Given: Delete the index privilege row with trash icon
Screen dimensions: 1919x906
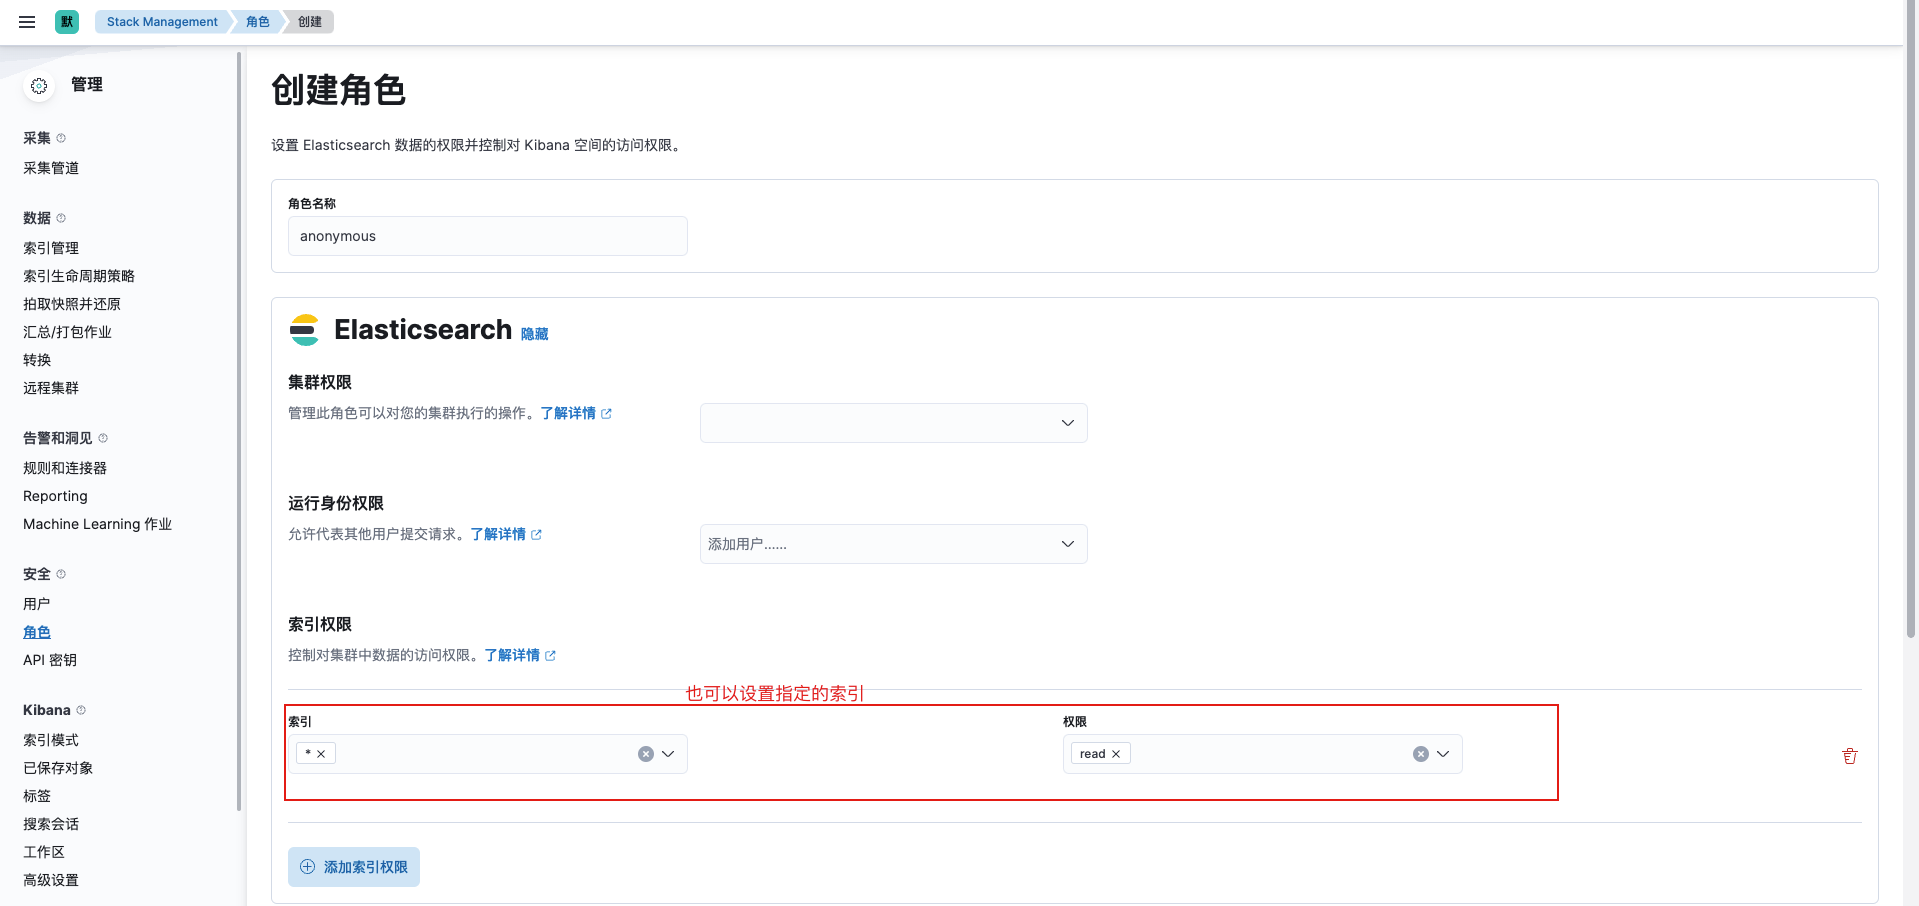Looking at the screenshot, I should (x=1850, y=756).
